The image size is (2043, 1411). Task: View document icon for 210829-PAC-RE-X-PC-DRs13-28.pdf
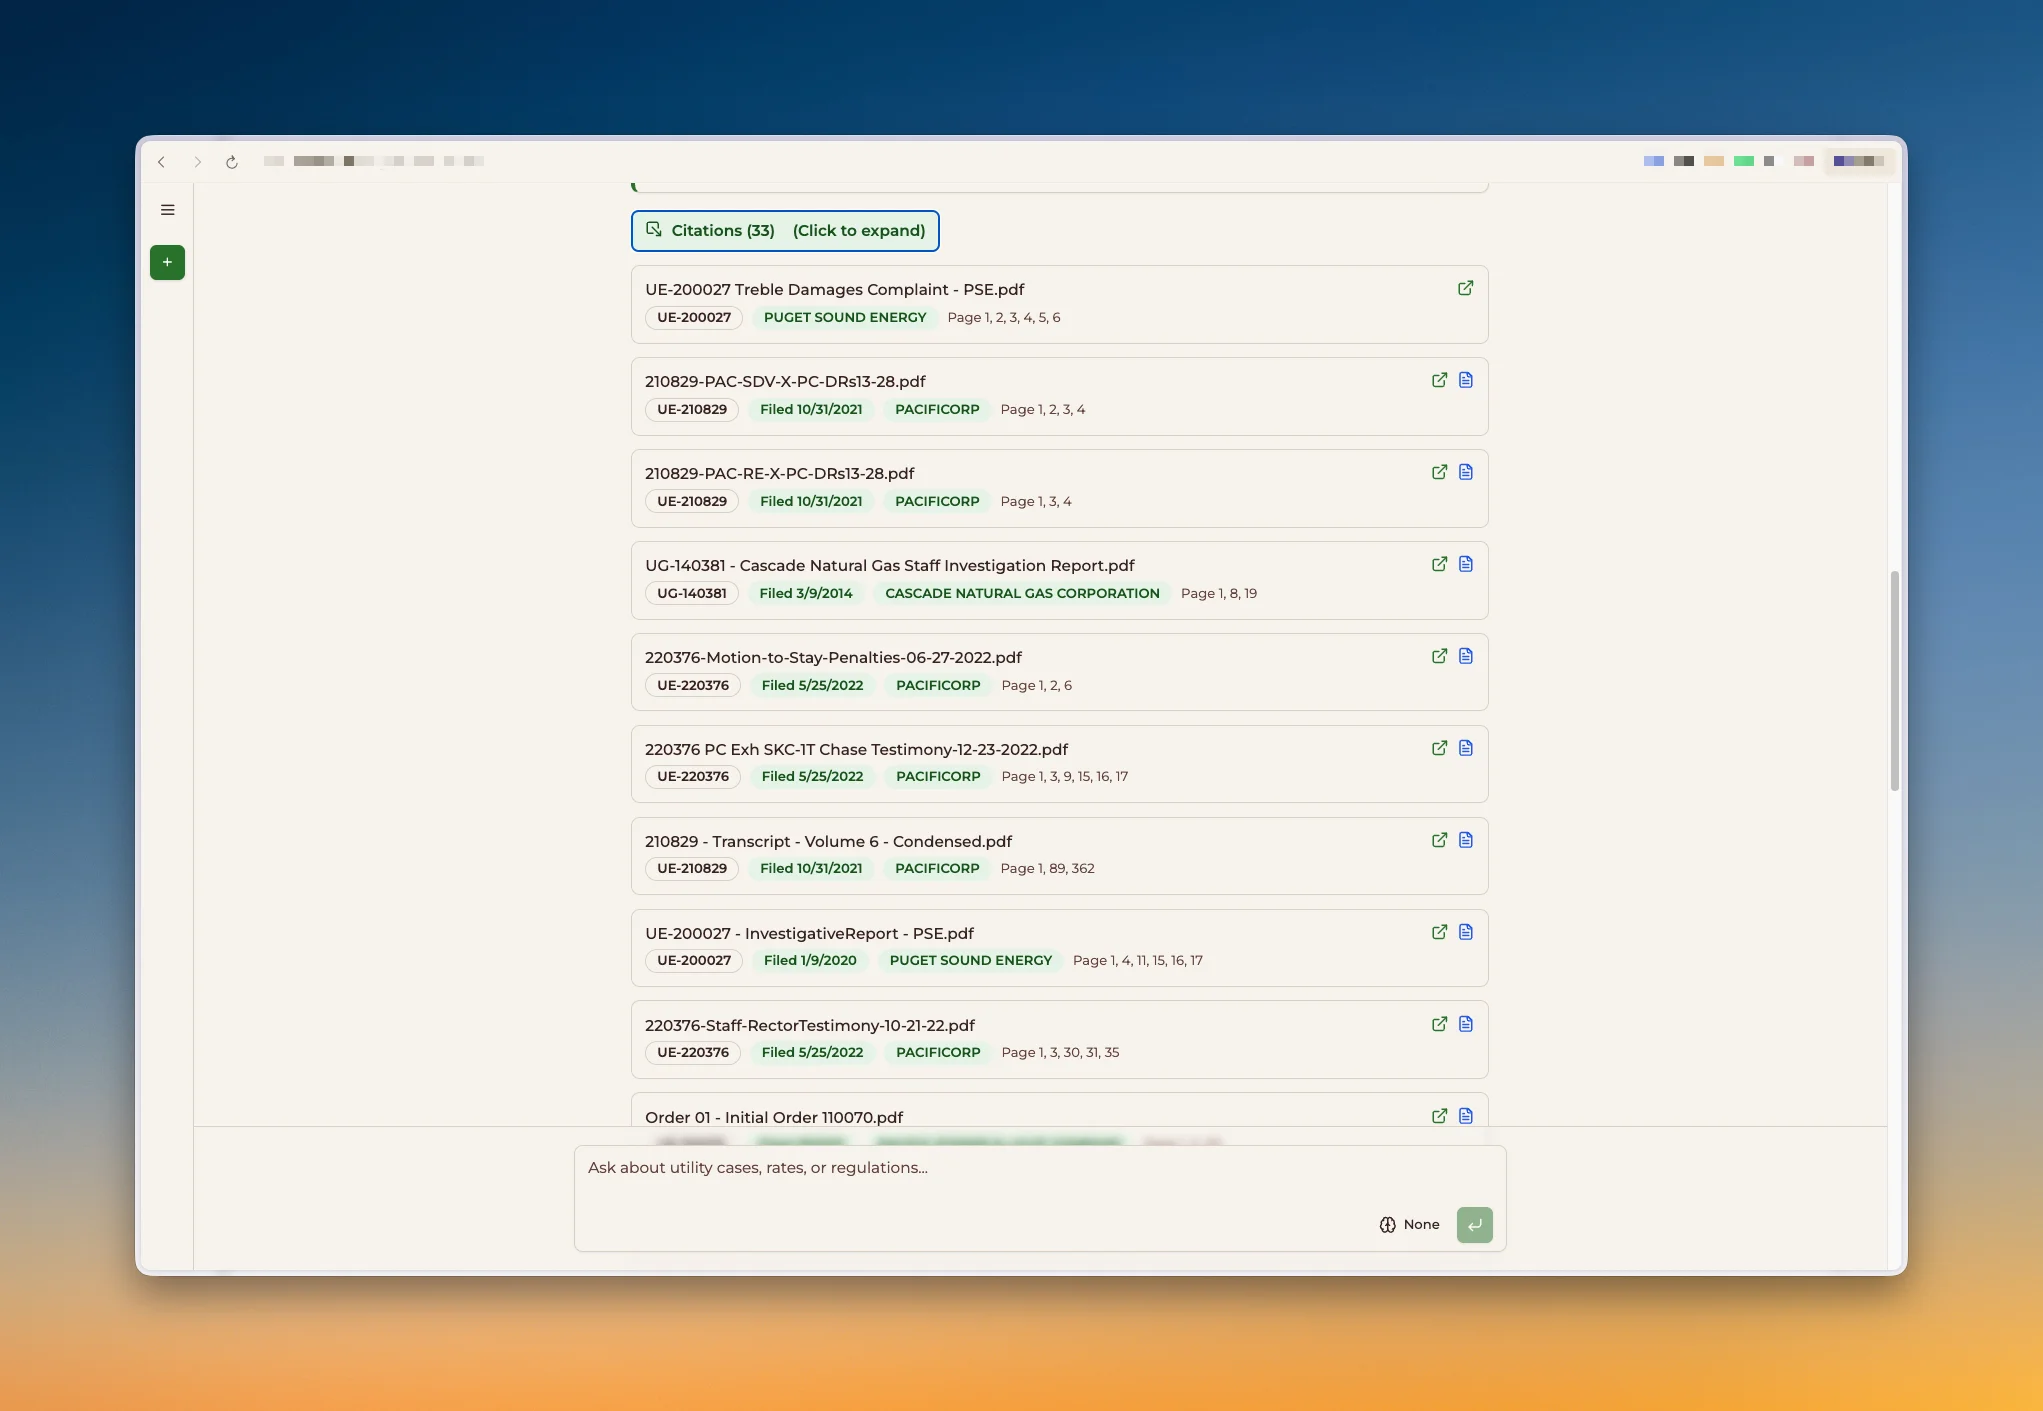click(1466, 472)
